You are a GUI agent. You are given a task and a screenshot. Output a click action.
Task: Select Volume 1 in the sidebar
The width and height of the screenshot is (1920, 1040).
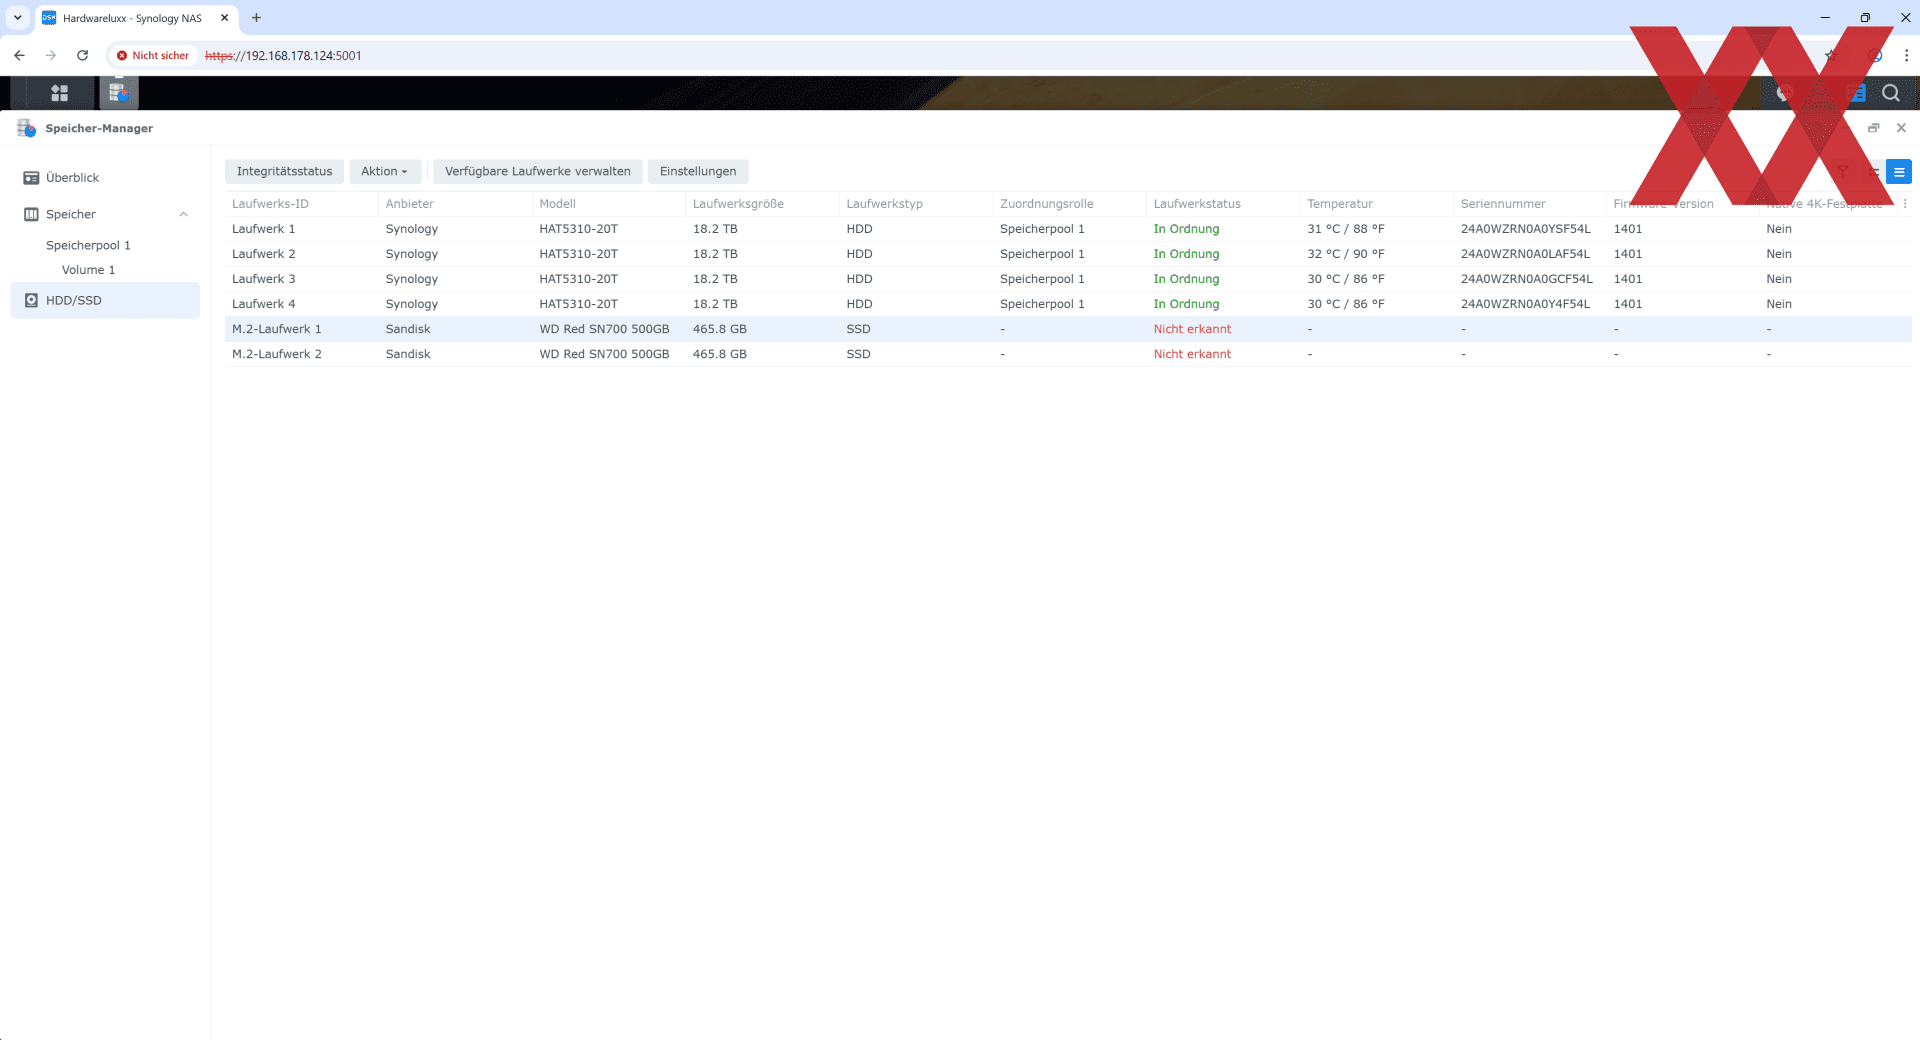(88, 270)
